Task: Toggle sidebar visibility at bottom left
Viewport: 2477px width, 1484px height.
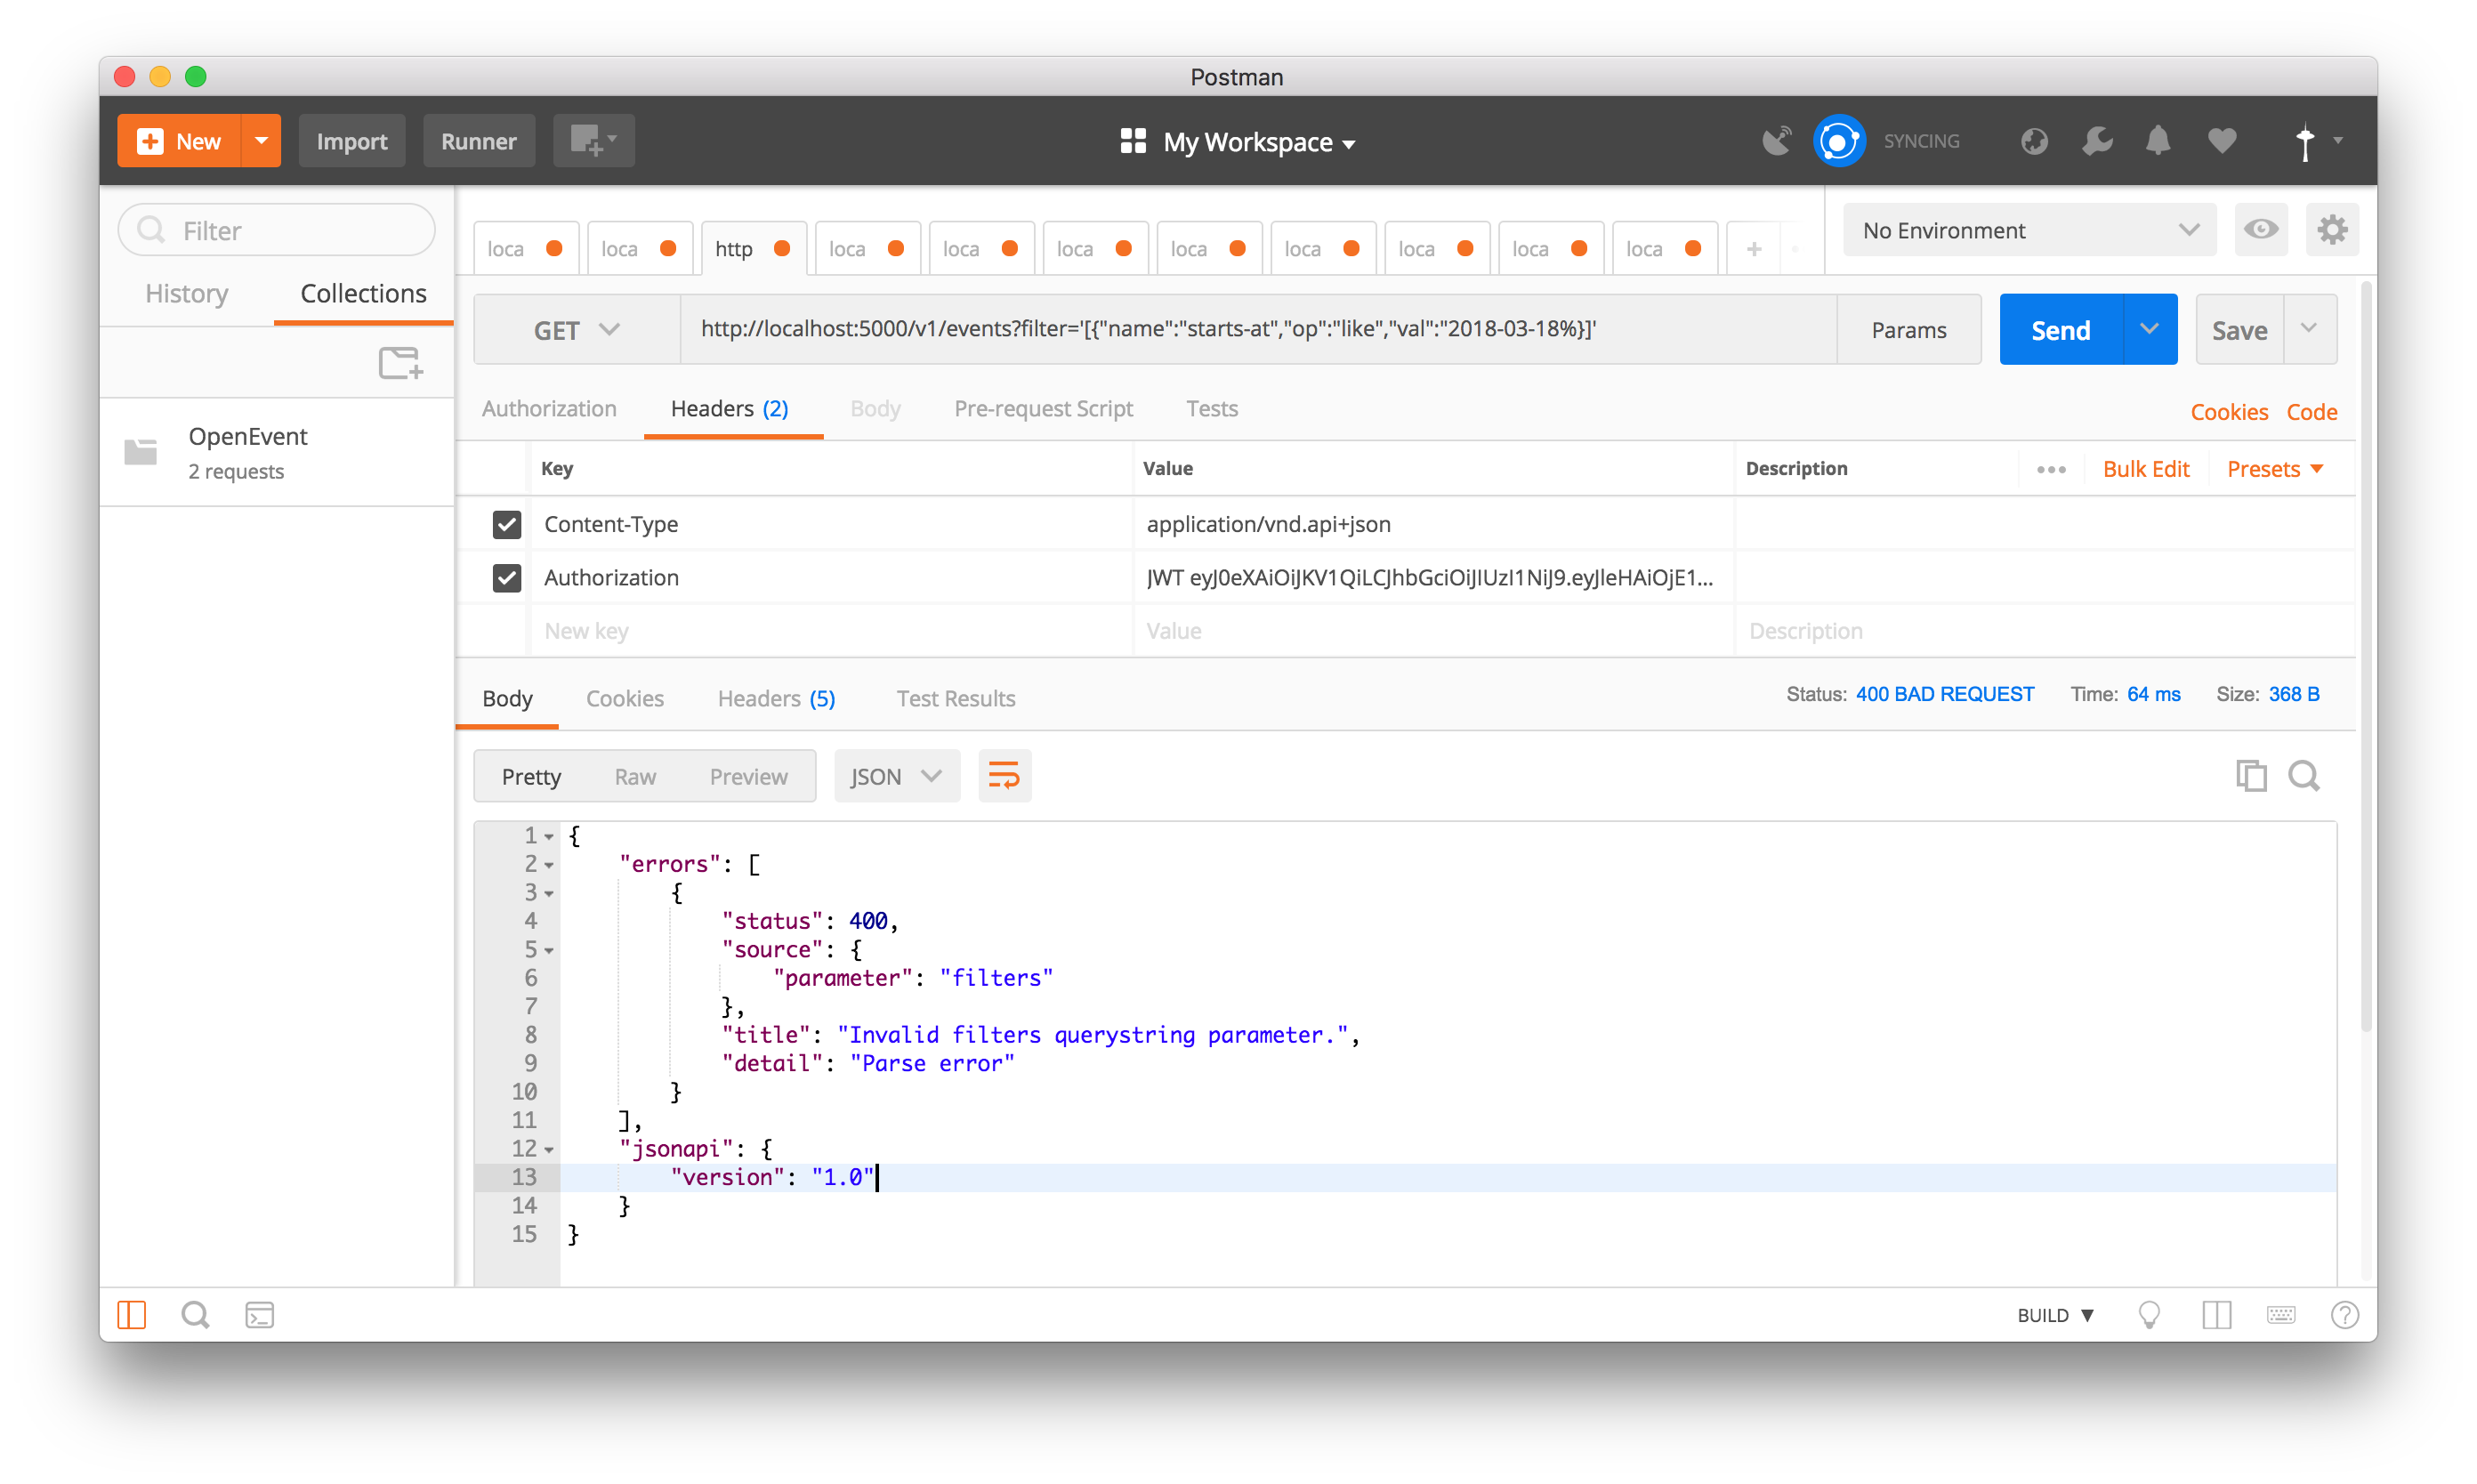Action: [x=132, y=1315]
